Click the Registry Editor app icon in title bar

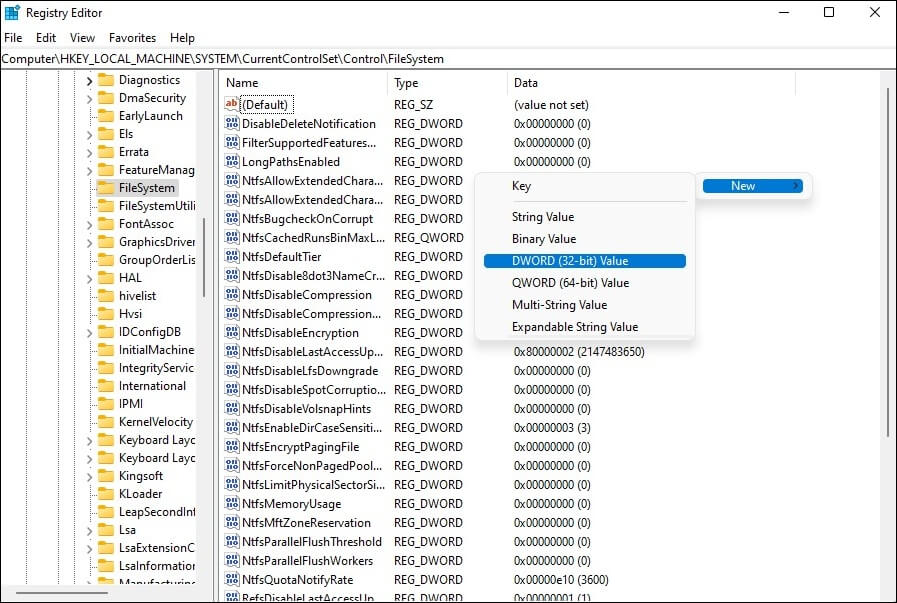[12, 13]
